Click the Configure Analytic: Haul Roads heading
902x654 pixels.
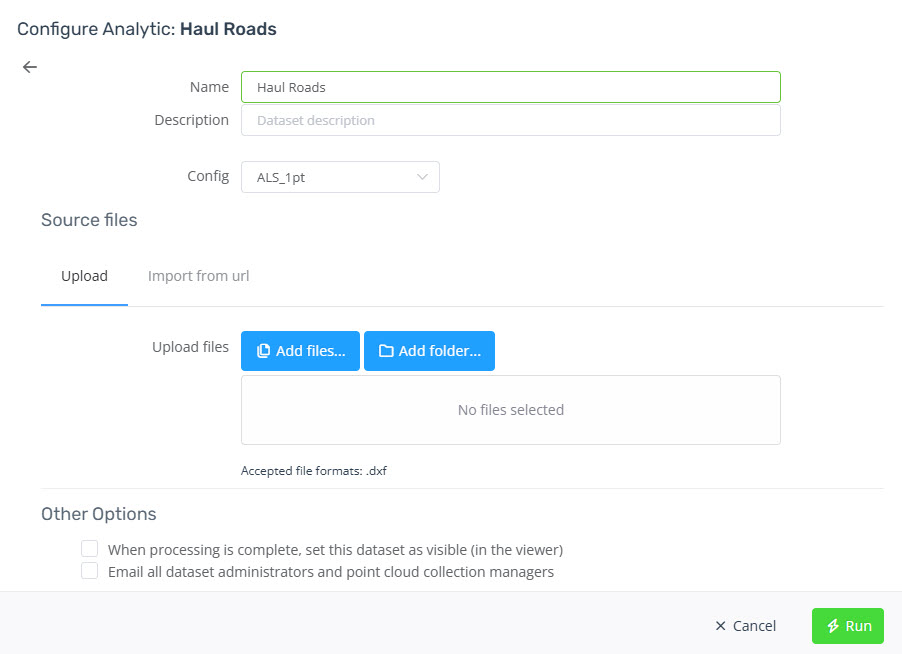coord(146,29)
